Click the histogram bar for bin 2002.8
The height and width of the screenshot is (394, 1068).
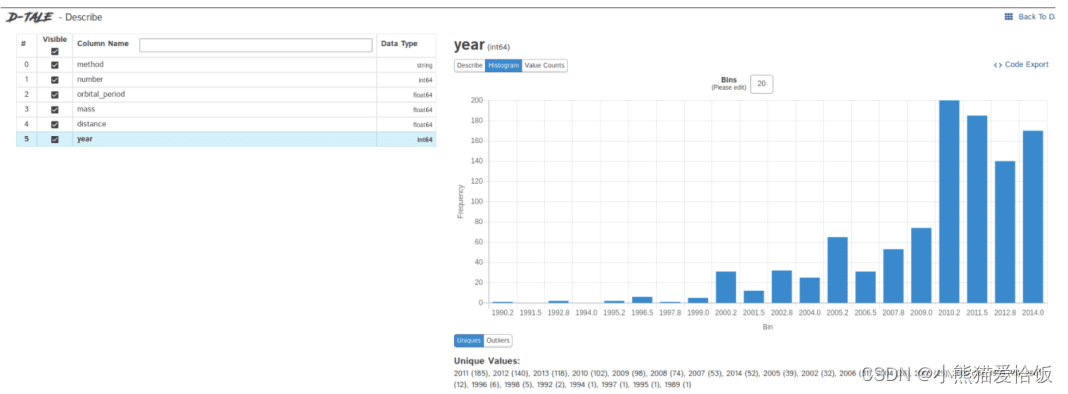click(x=782, y=286)
